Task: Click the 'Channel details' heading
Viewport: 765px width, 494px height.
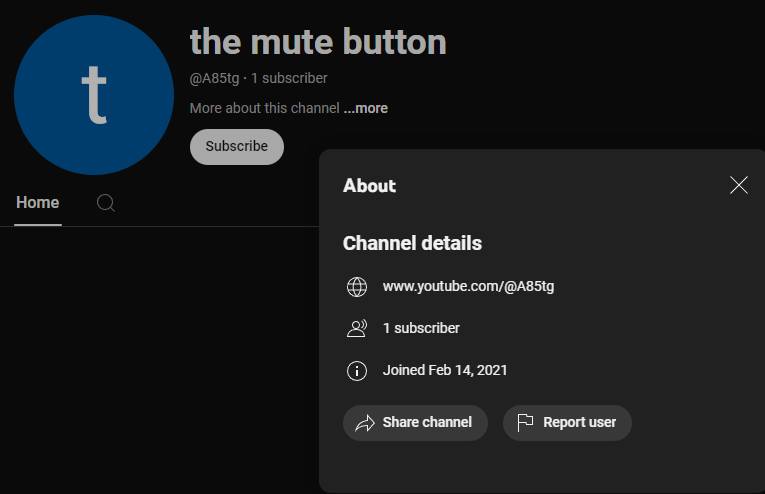Action: point(412,243)
